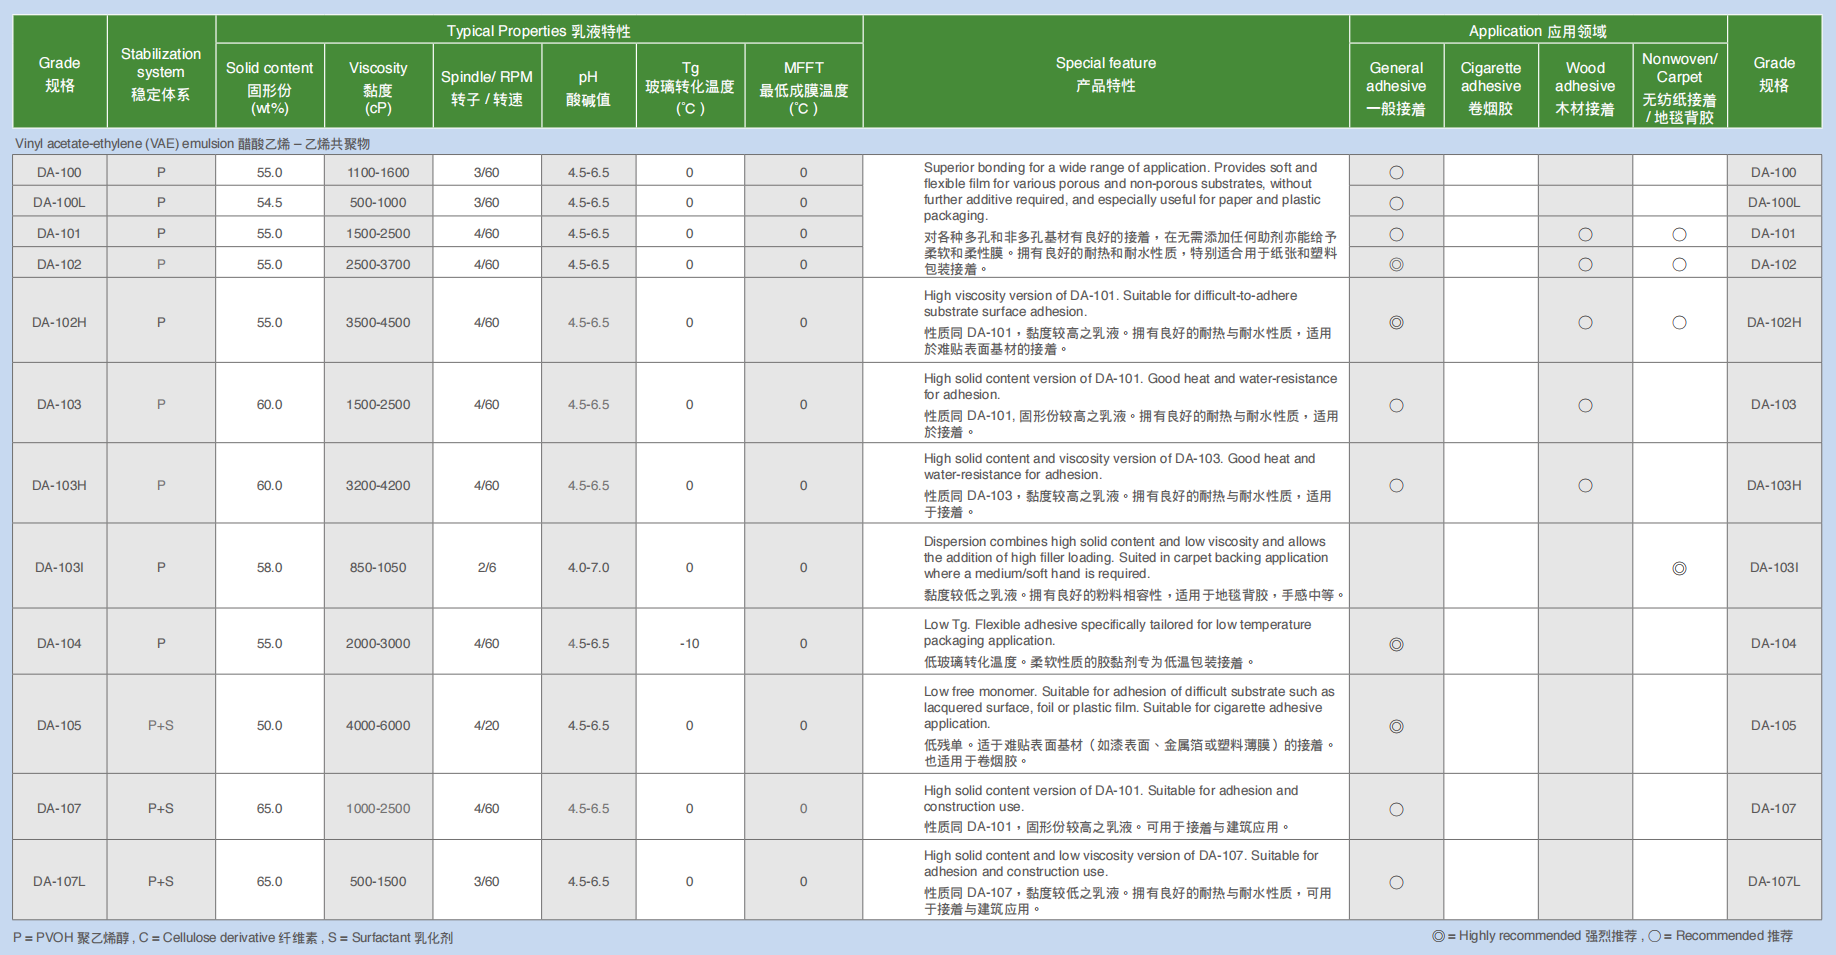
Task: Select the General adhesive circle for DA-107L
Action: pos(1396,883)
